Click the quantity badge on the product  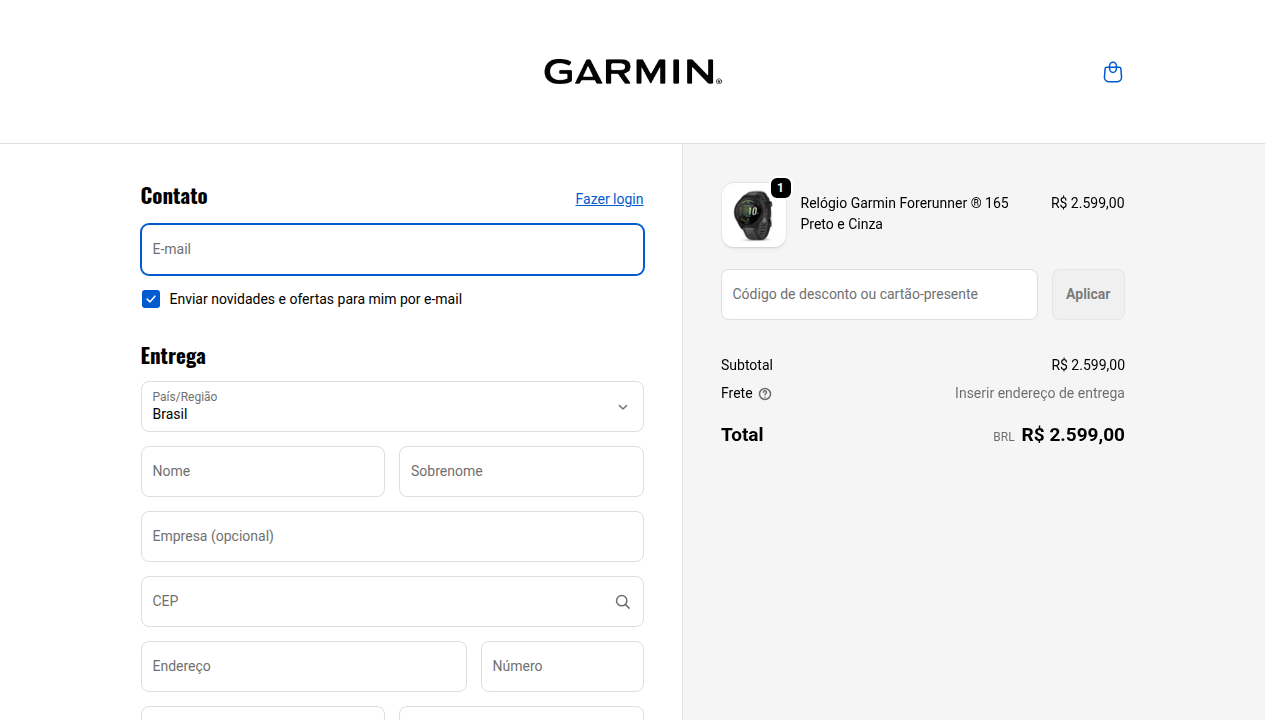pos(780,188)
